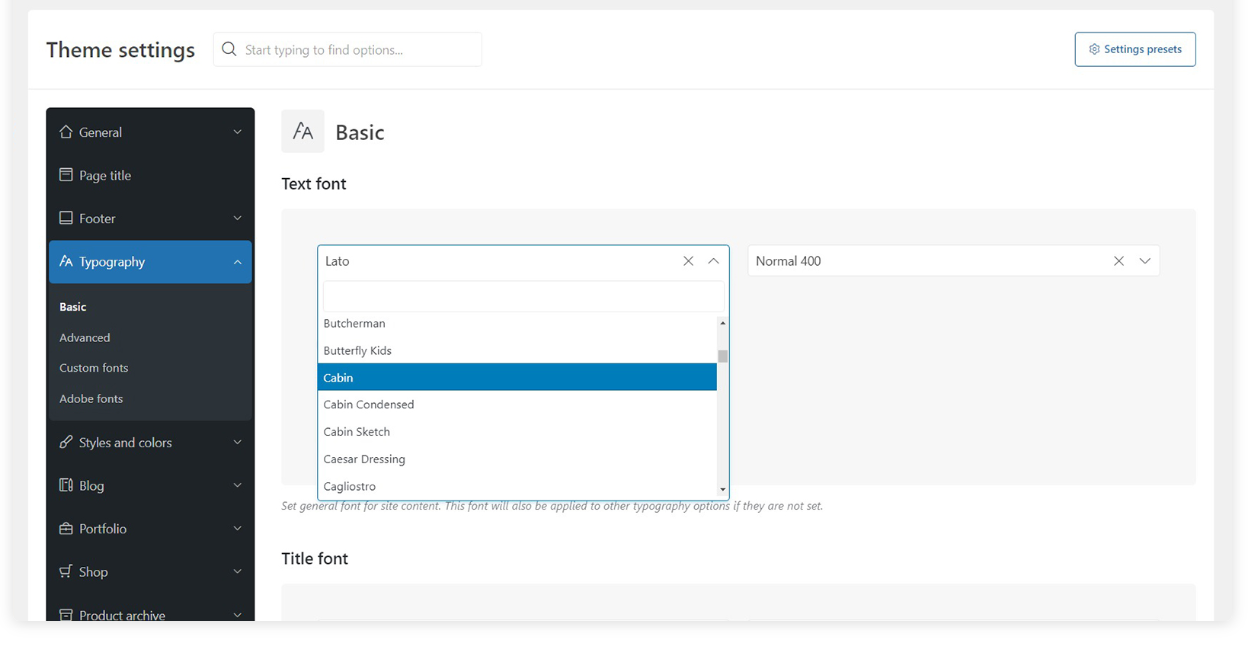Click the Shop cart icon
1259x668 pixels.
(x=66, y=571)
